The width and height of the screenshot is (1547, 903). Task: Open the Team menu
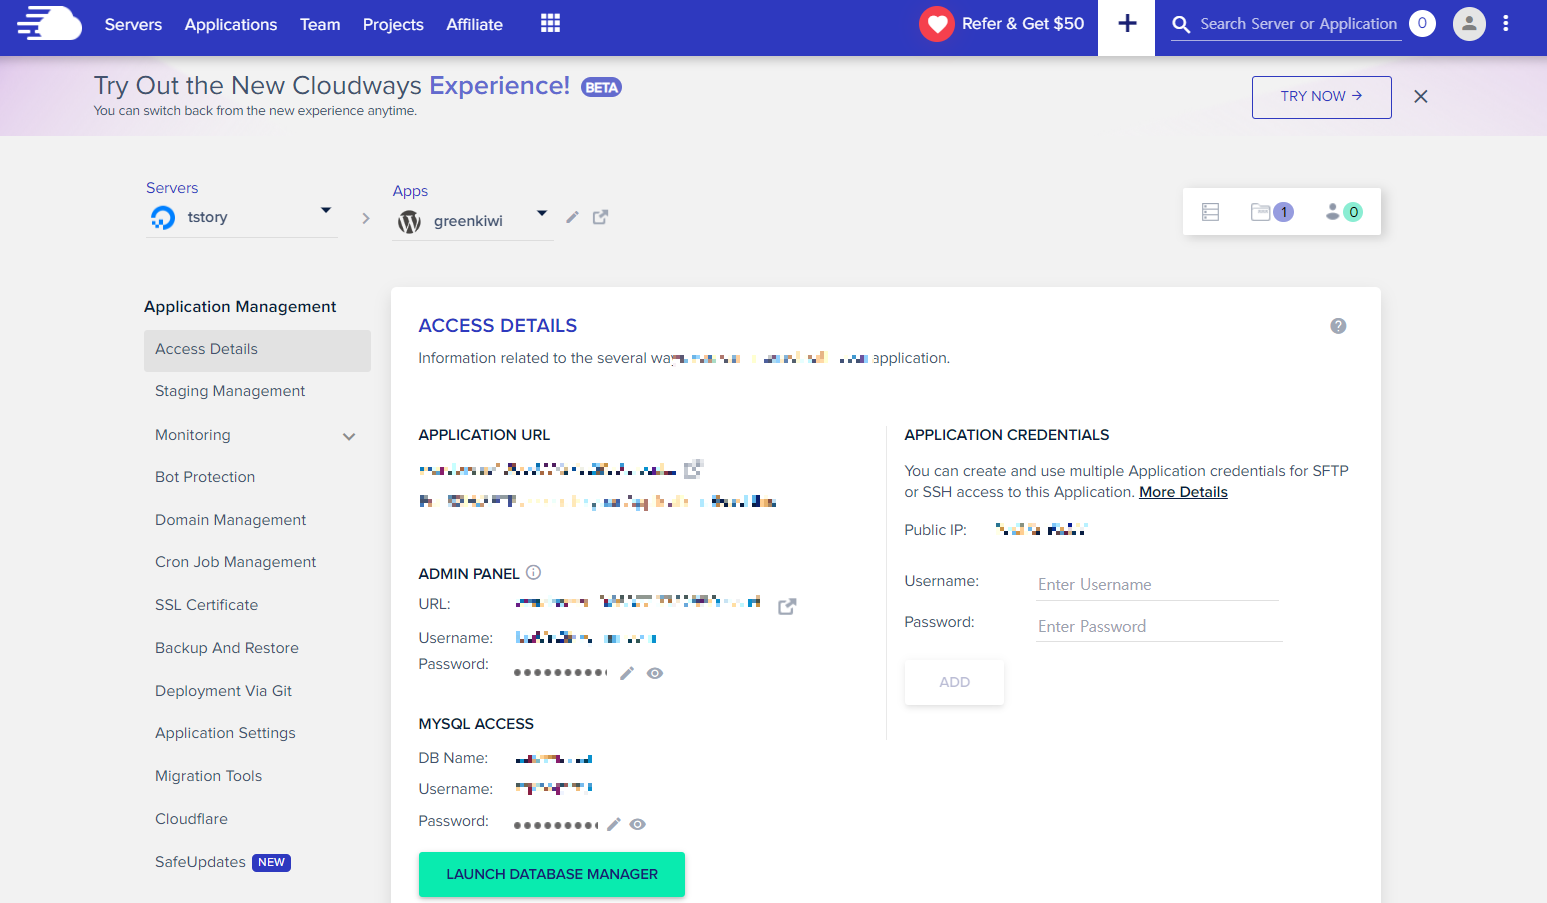click(x=320, y=24)
